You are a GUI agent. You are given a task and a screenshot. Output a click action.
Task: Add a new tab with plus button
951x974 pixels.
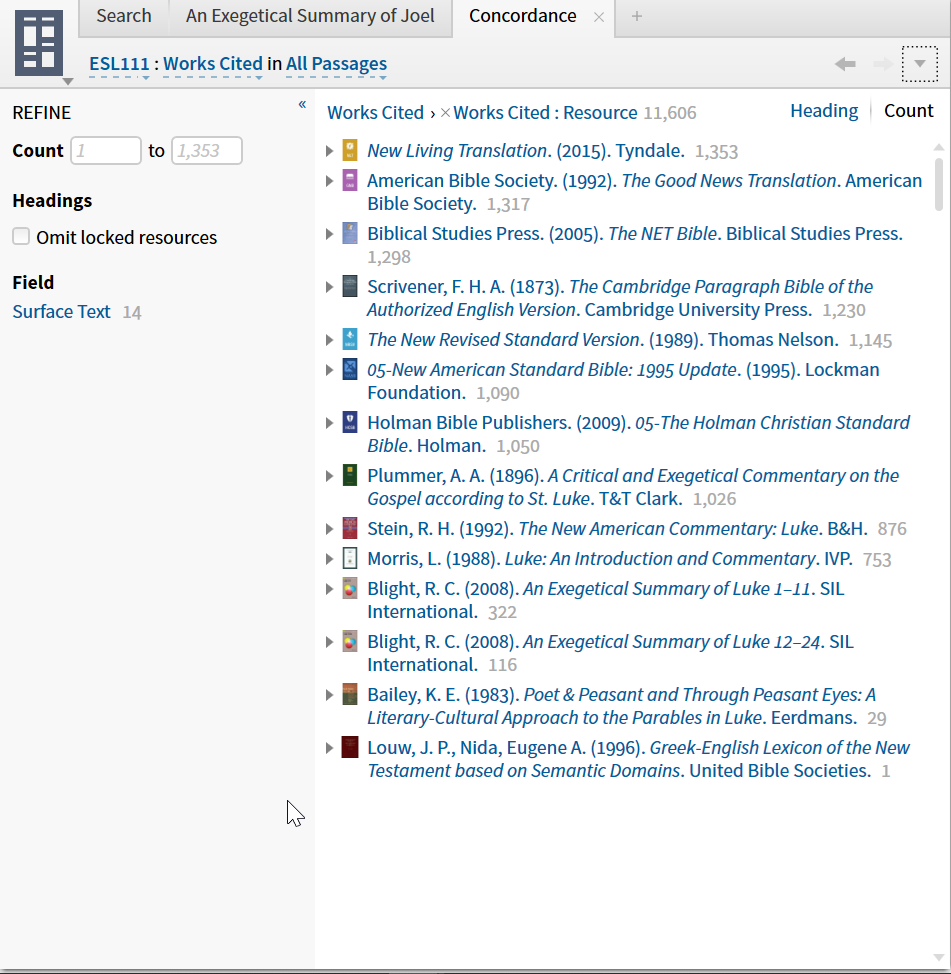click(x=636, y=16)
